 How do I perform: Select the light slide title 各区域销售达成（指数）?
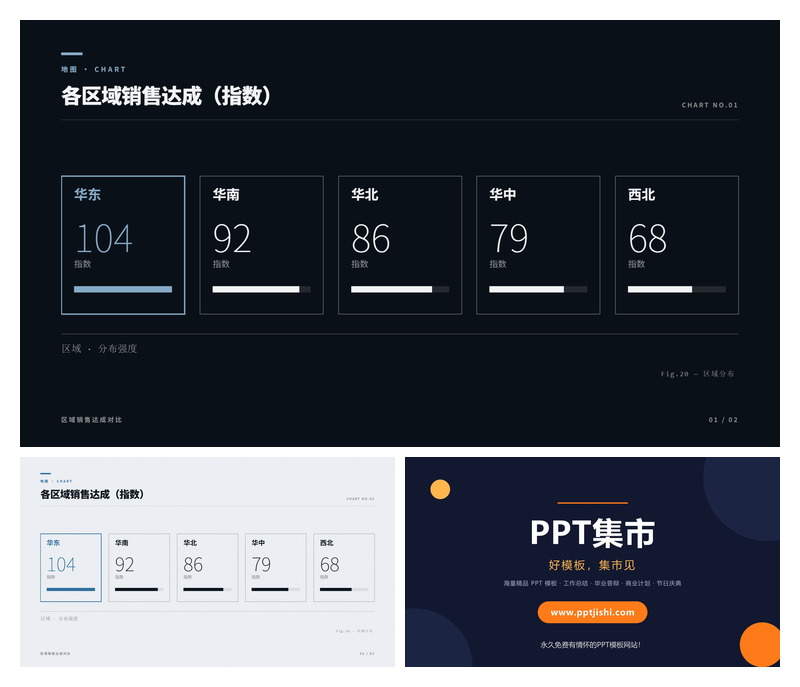tap(92, 494)
